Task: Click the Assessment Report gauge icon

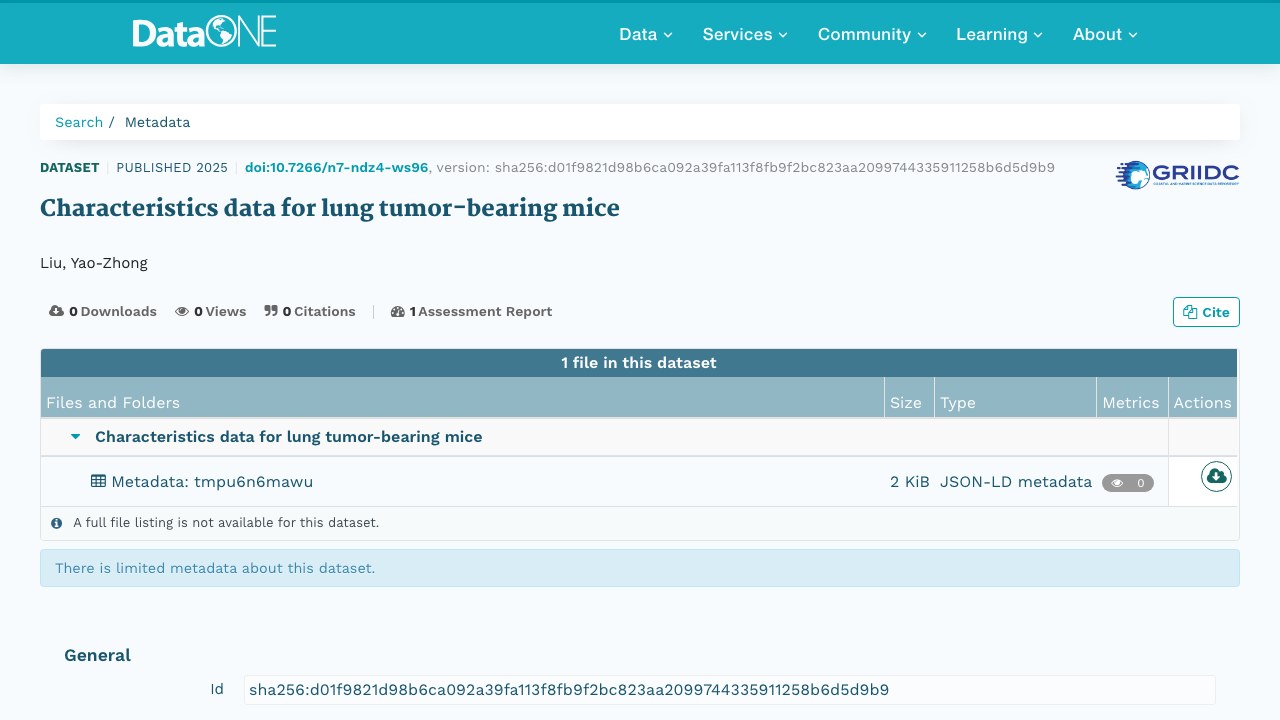Action: (x=398, y=312)
